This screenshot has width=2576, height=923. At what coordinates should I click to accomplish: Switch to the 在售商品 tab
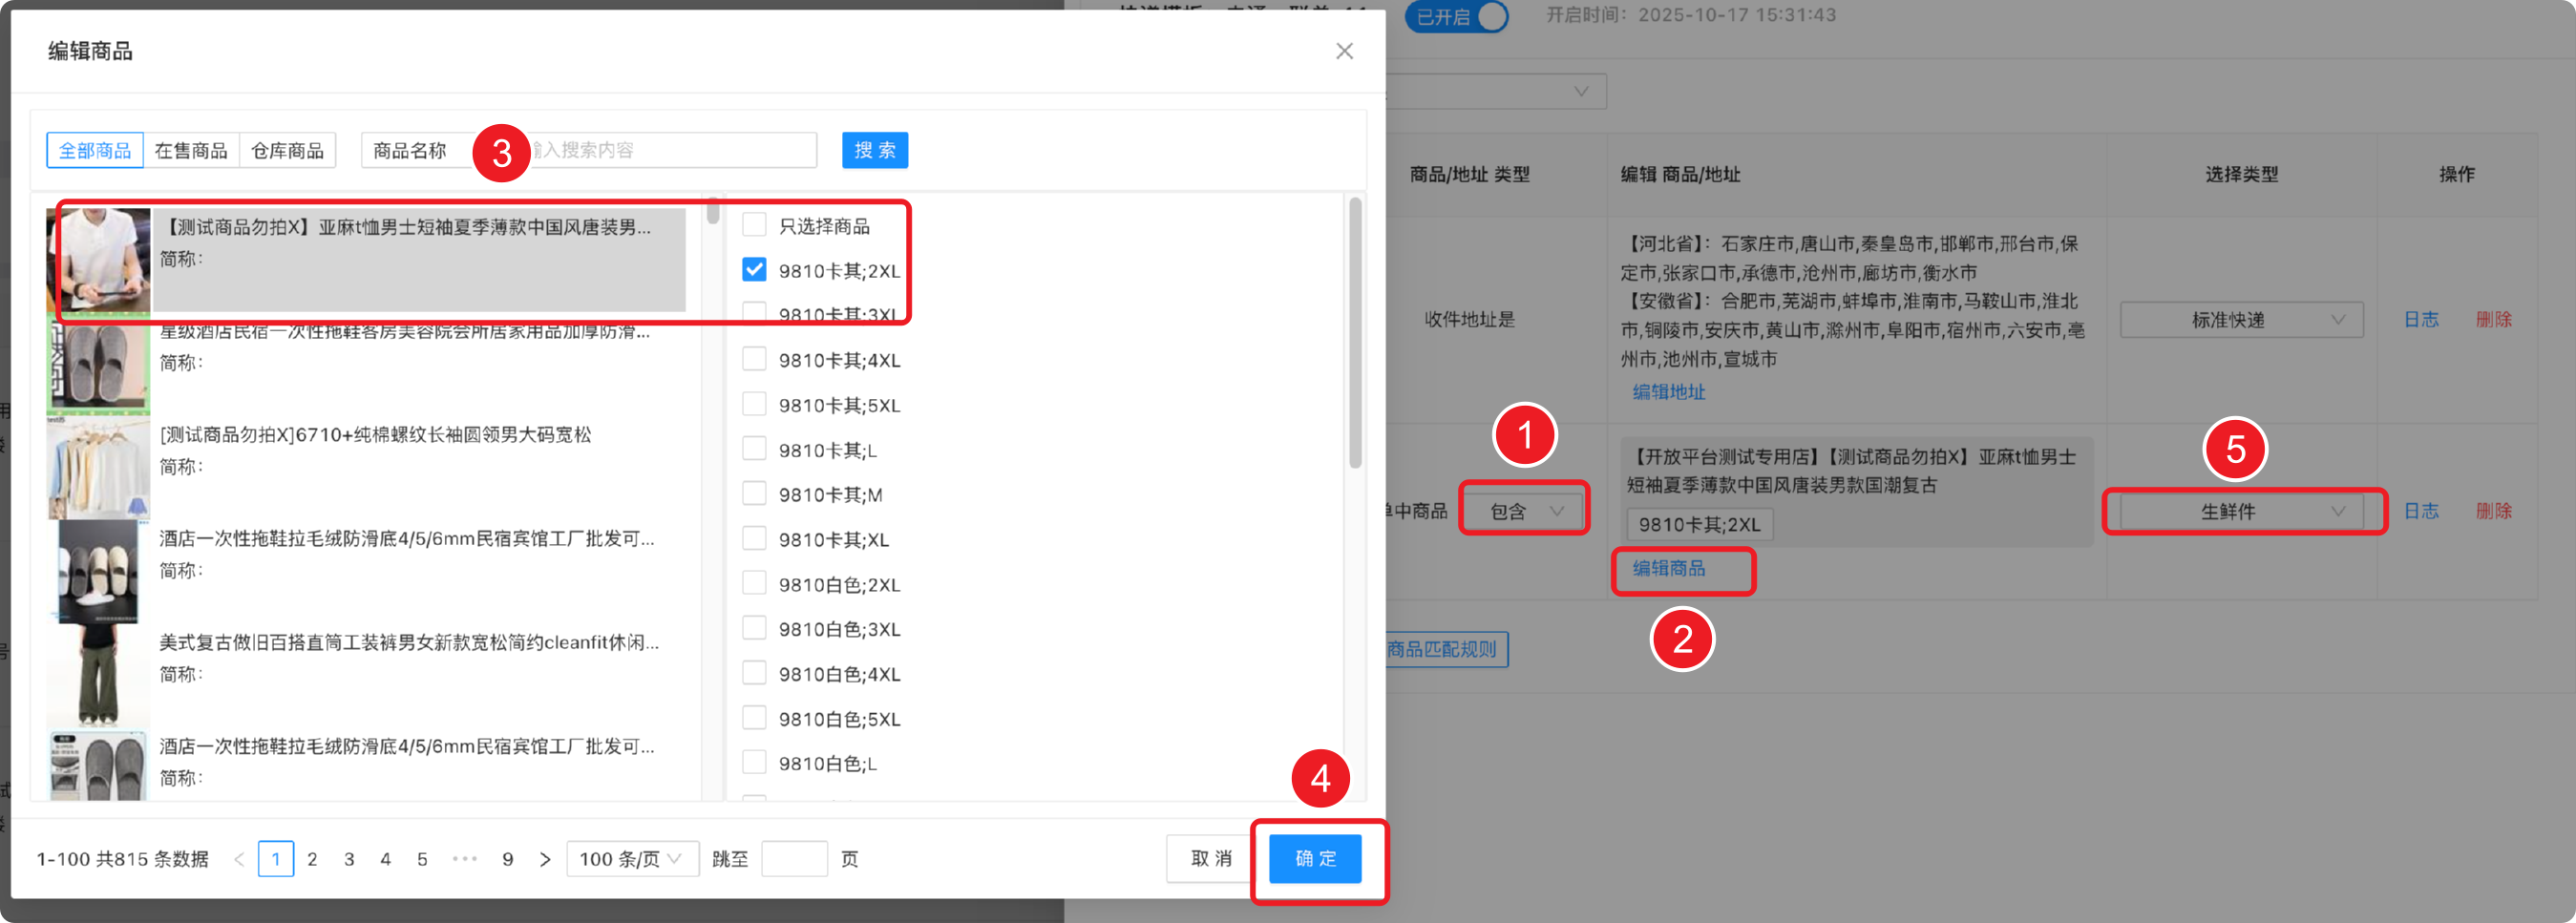[x=191, y=150]
